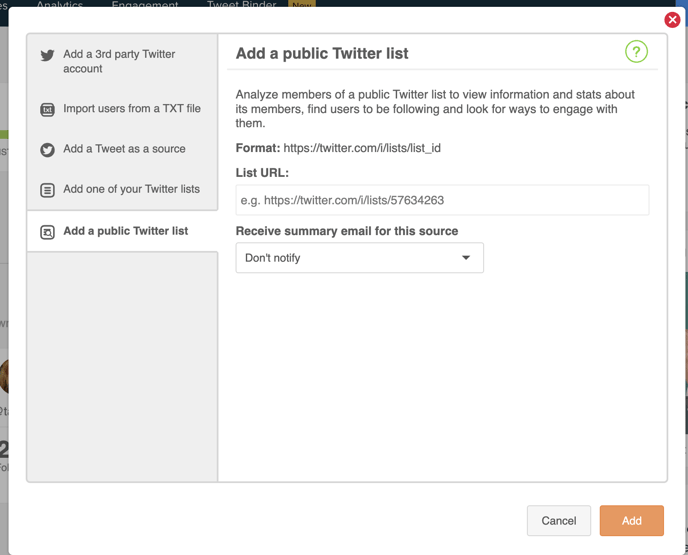Open Engagement menu in background page
688x555 pixels.
coord(145,4)
